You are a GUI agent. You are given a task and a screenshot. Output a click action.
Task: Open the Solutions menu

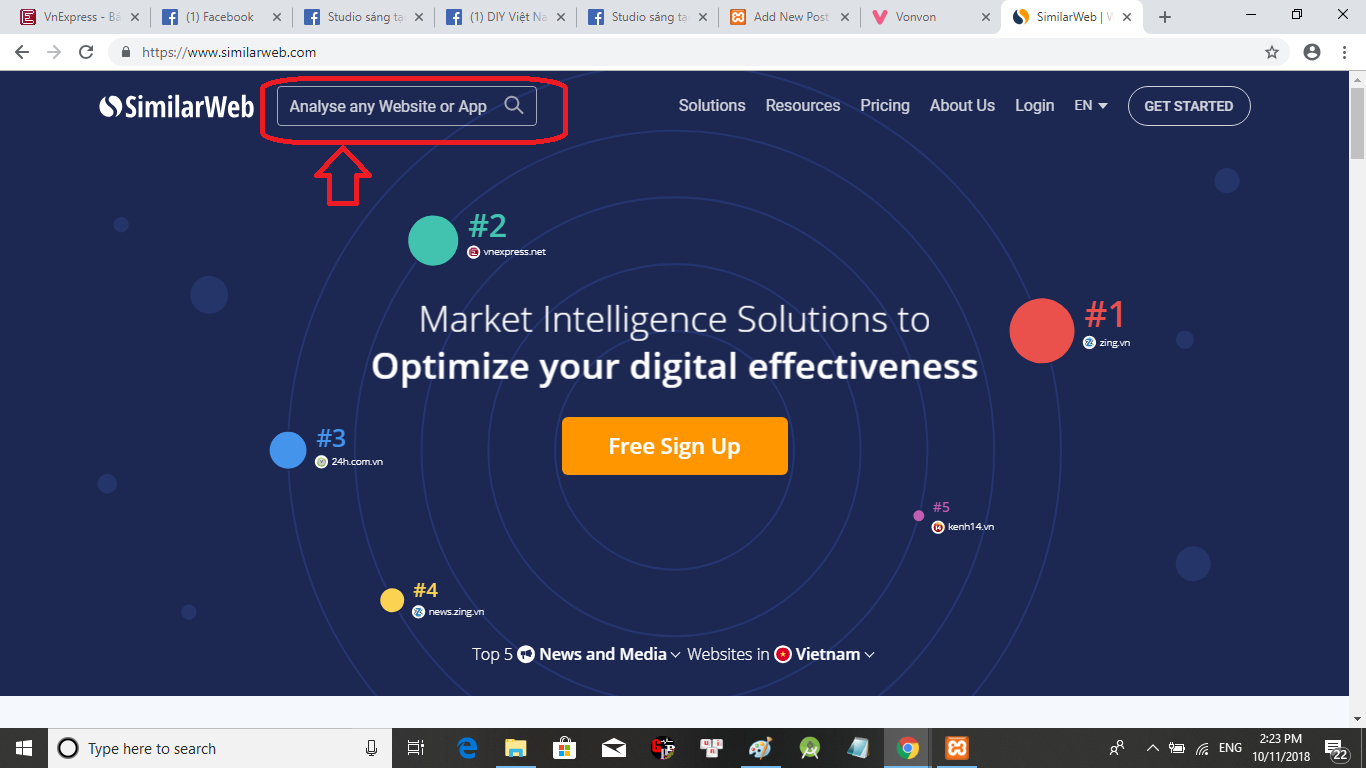click(712, 106)
